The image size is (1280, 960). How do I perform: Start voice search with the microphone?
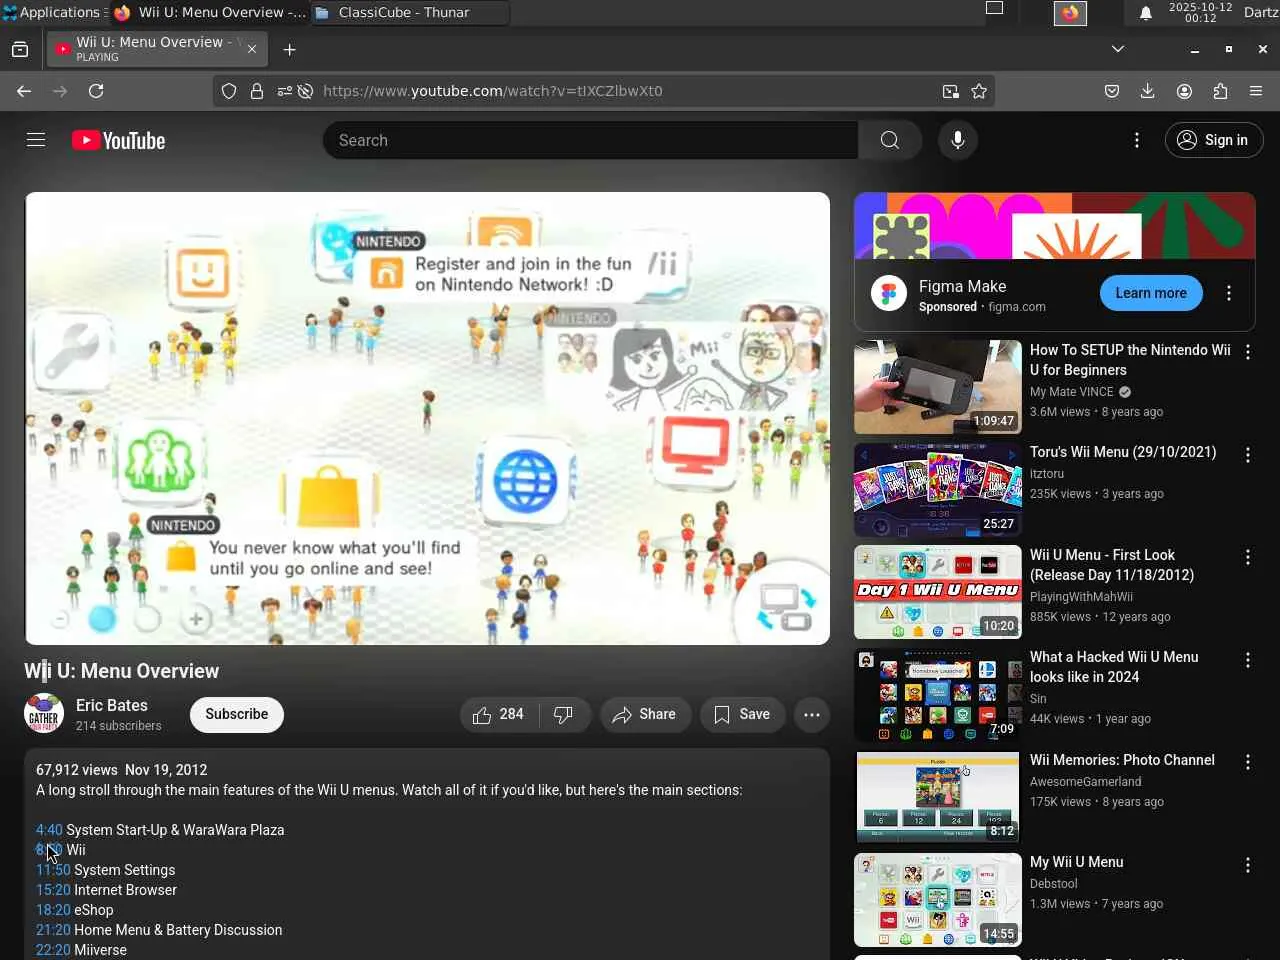pos(958,140)
